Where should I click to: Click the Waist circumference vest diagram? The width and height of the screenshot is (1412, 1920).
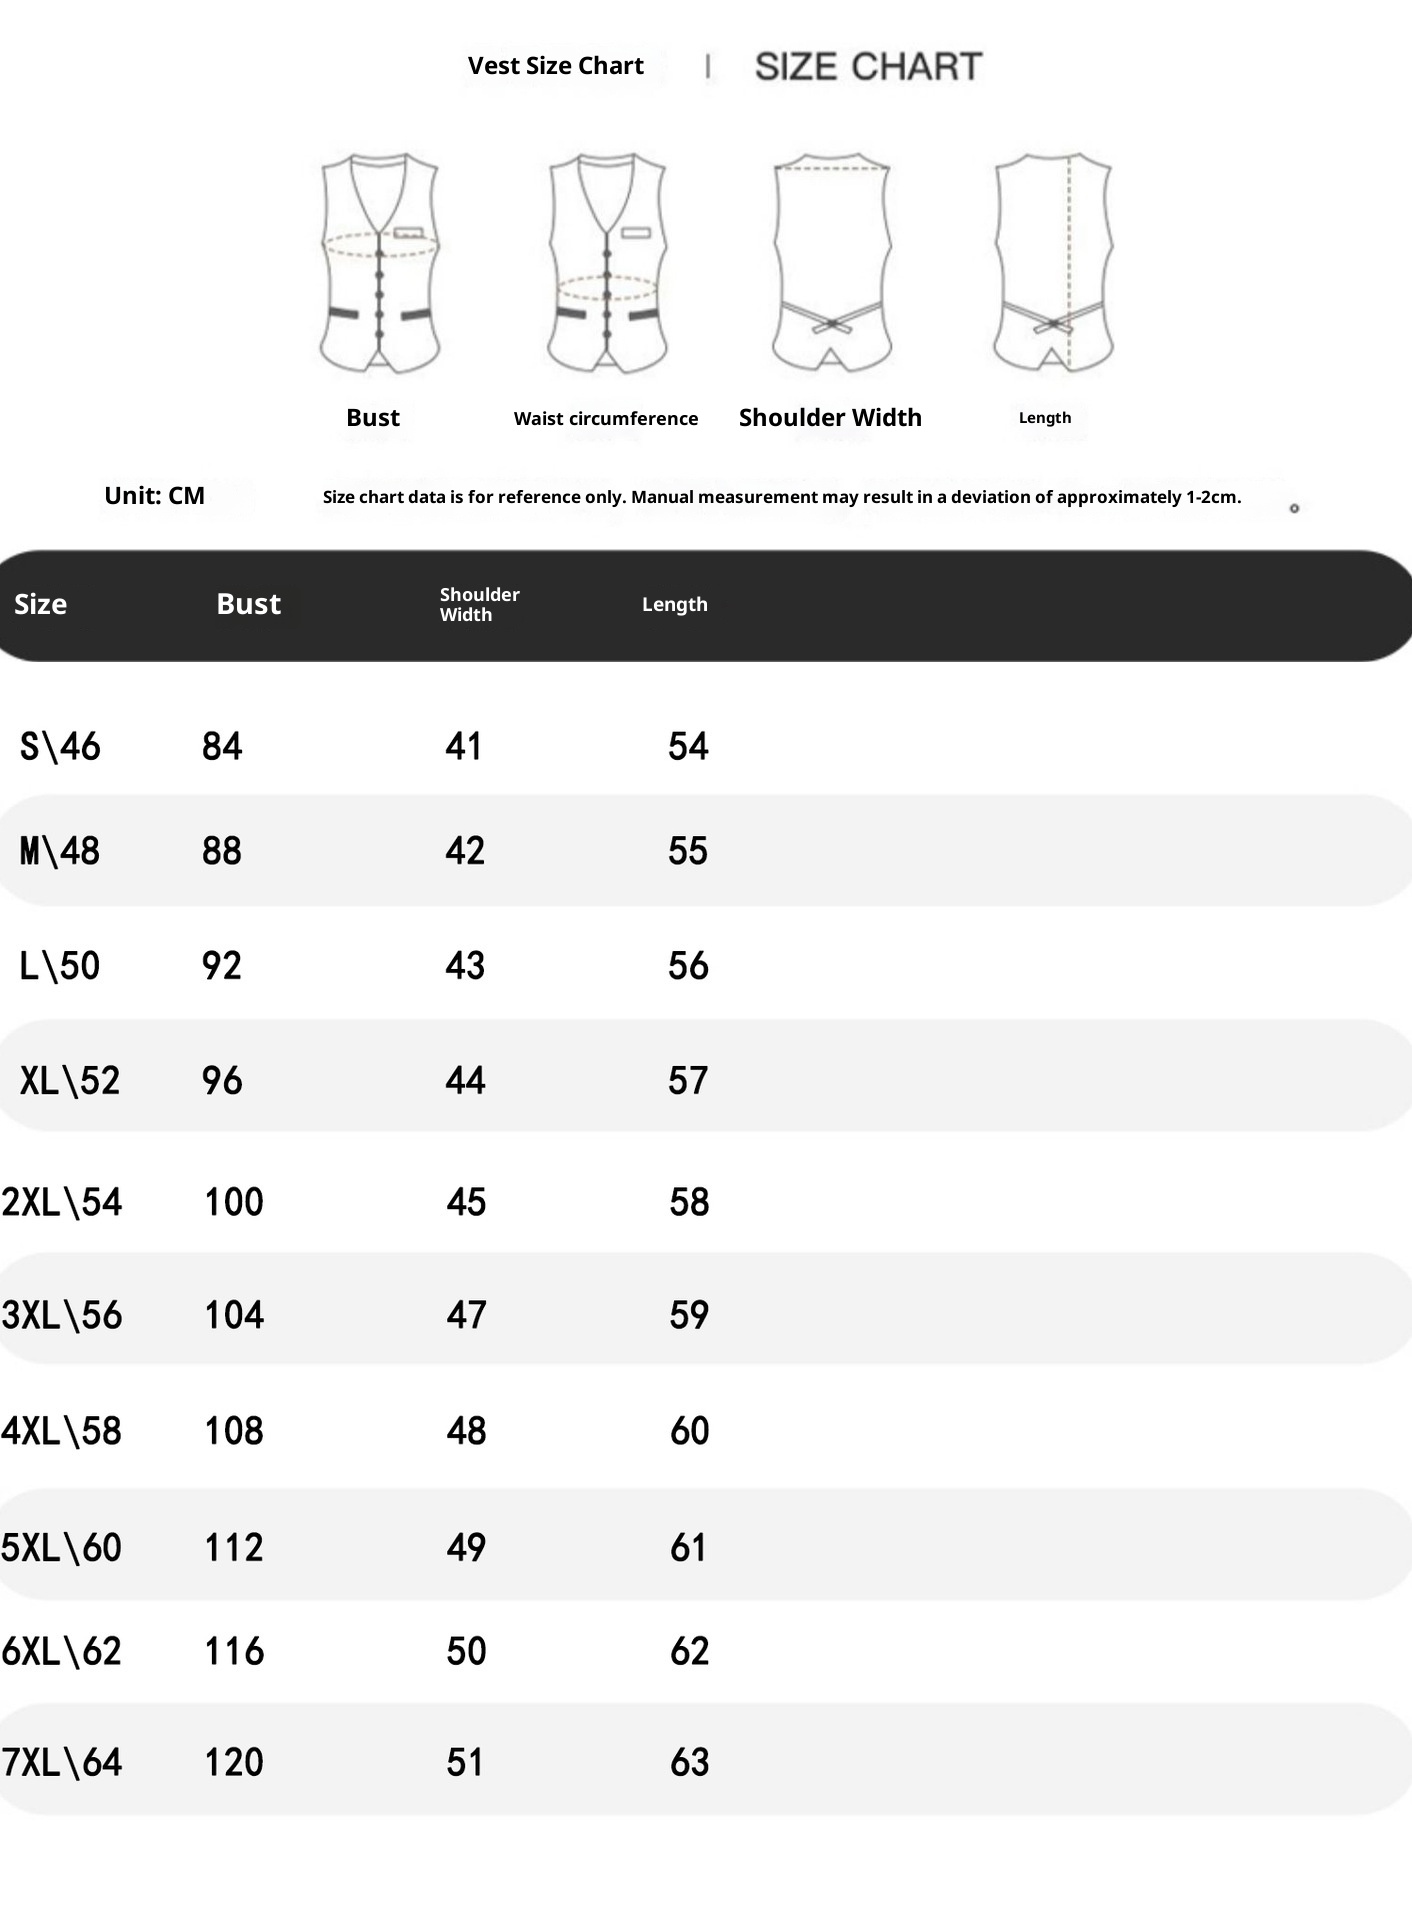click(607, 263)
